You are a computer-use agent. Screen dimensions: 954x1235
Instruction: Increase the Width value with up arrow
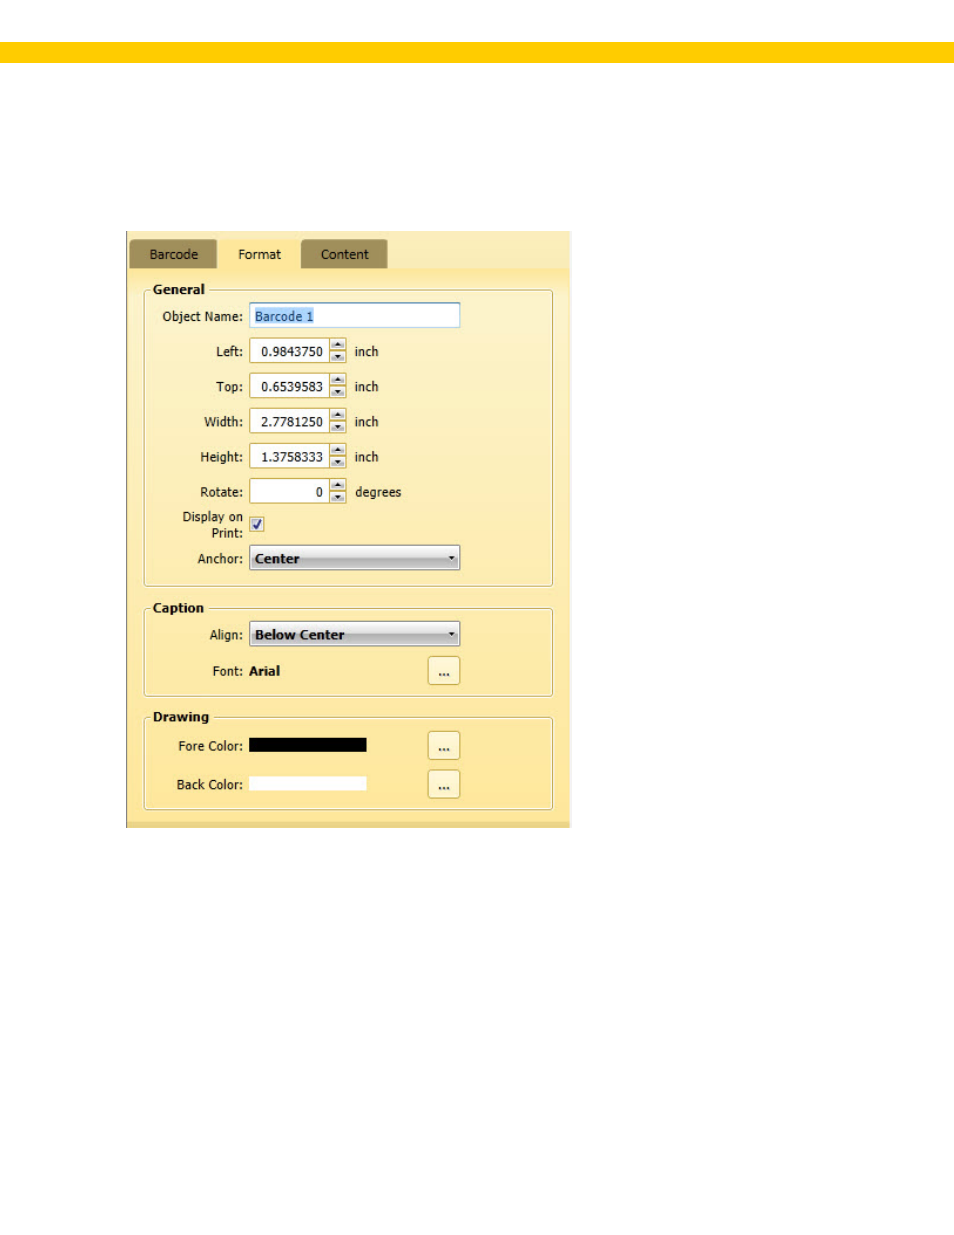[338, 415]
